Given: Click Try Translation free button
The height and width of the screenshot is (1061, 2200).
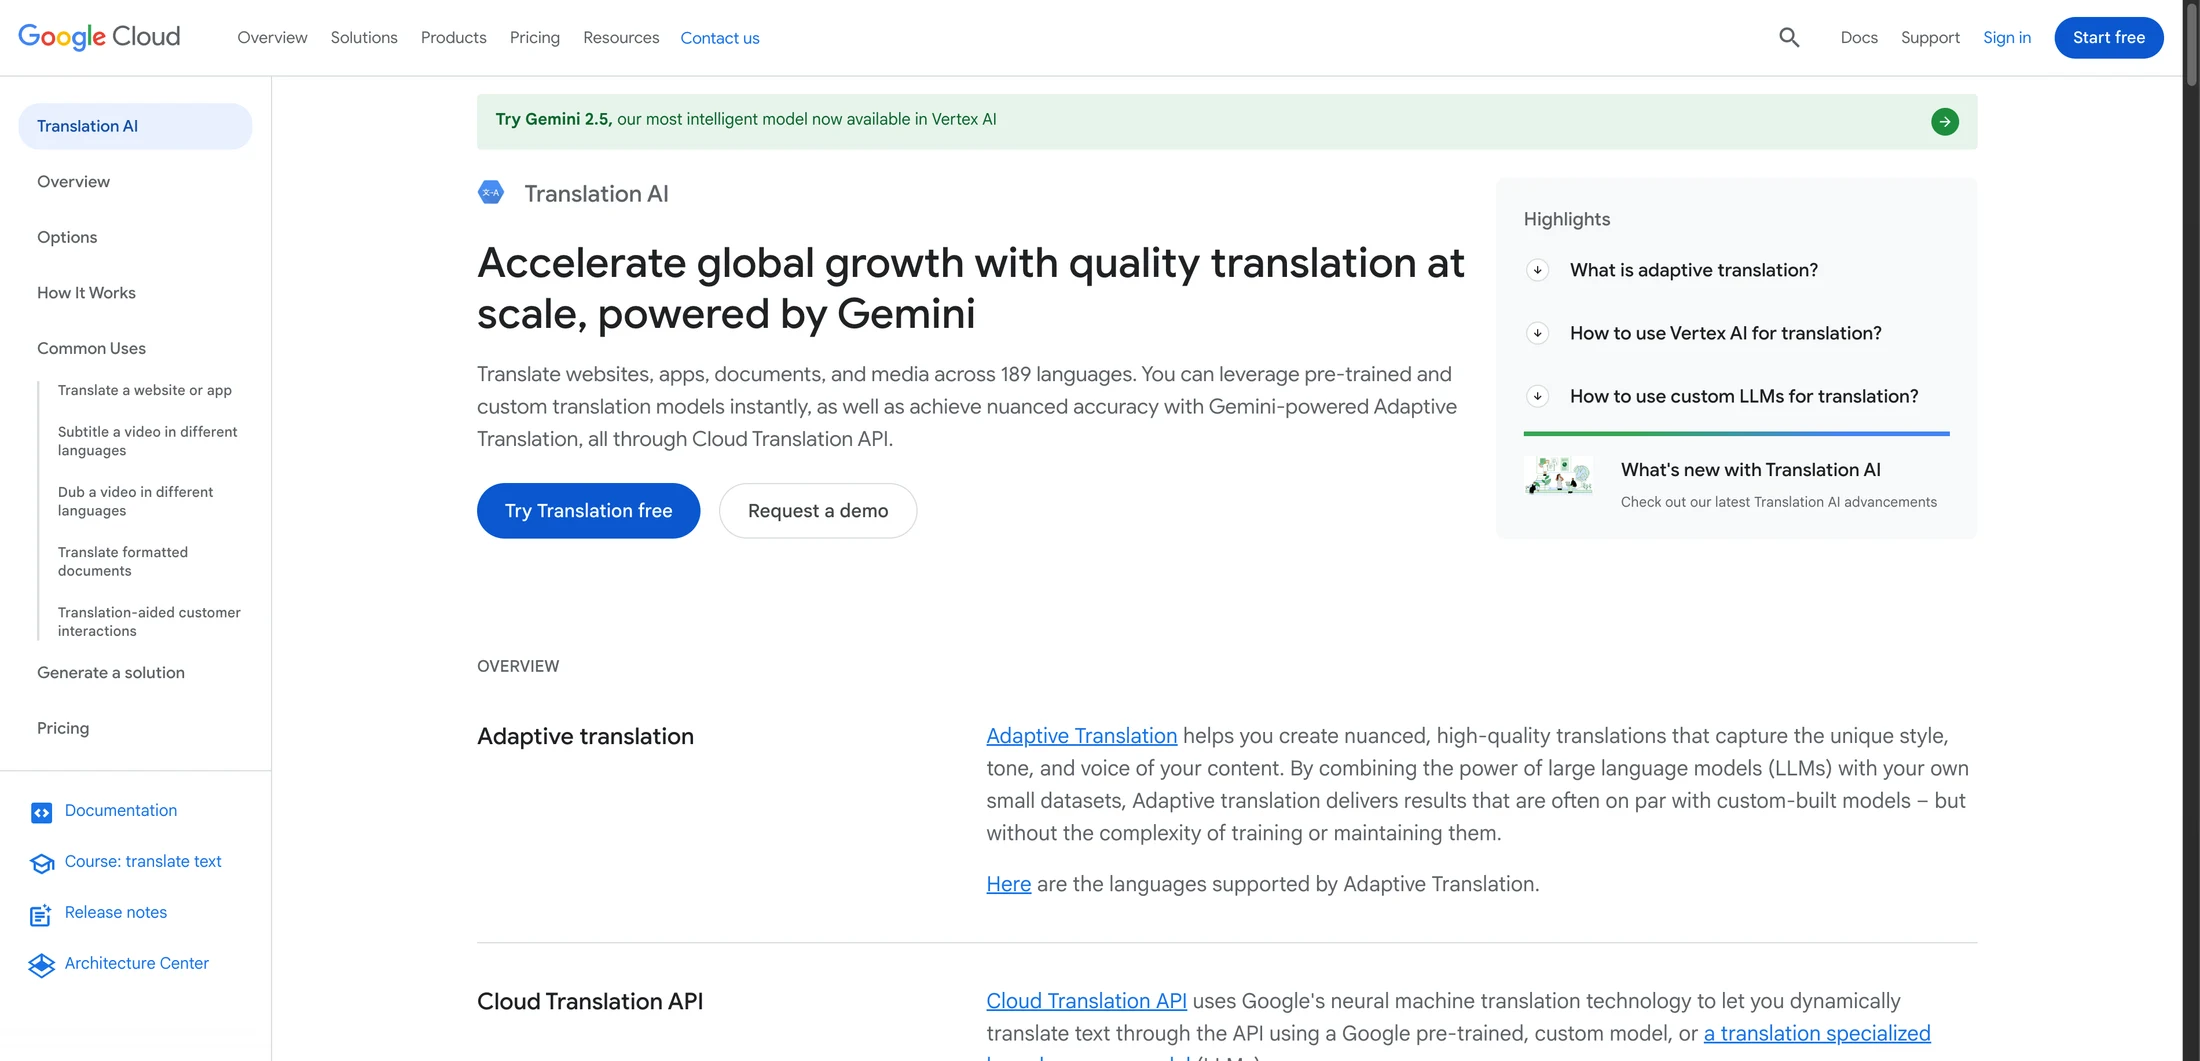Looking at the screenshot, I should click(588, 511).
